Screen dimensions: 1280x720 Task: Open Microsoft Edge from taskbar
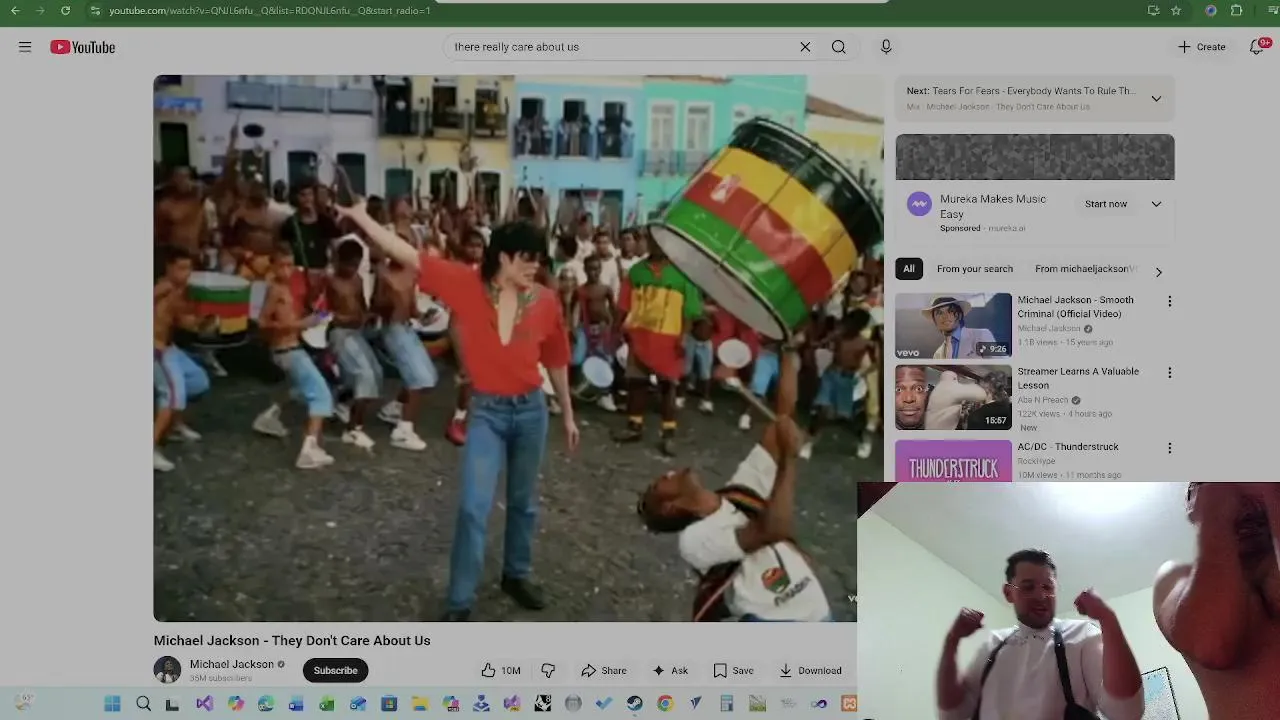click(266, 704)
